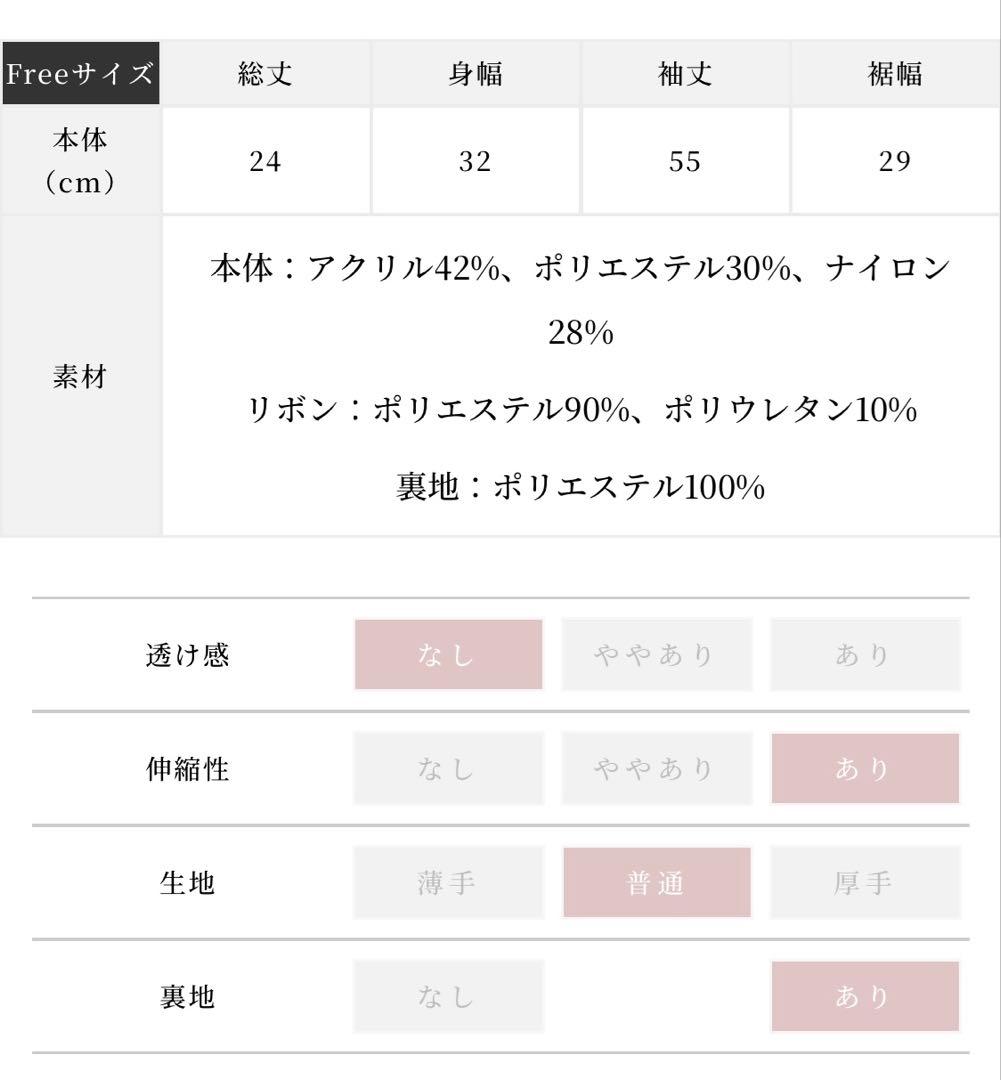Click highlighted あり in the 裏地 row
Viewport: 1001px width, 1080px height.
(865, 997)
